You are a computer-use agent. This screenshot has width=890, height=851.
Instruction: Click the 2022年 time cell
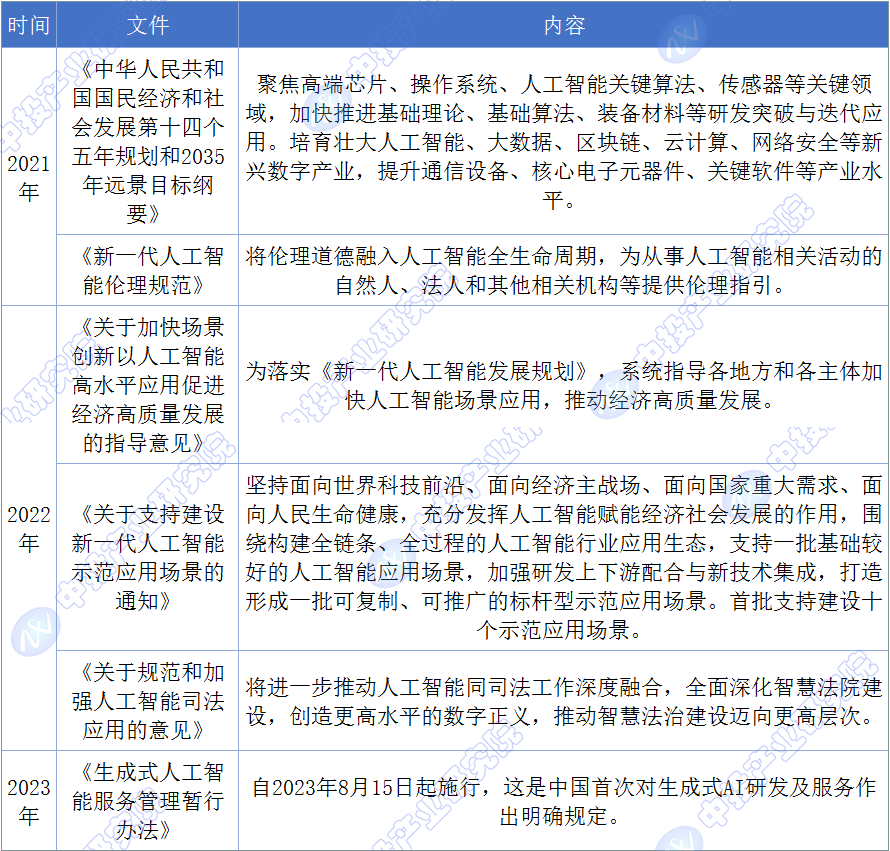(x=28, y=528)
